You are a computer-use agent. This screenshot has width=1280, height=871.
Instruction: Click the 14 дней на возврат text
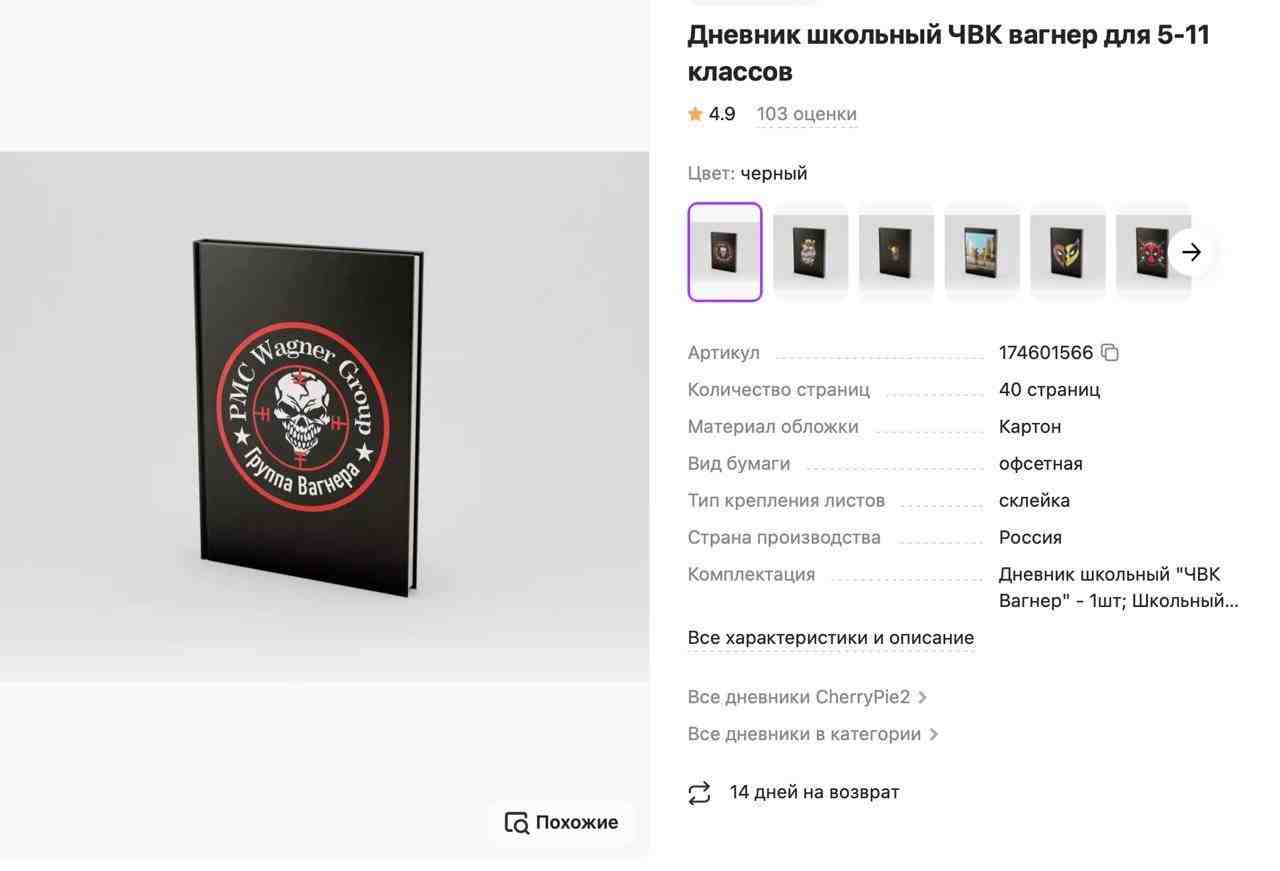click(x=814, y=792)
